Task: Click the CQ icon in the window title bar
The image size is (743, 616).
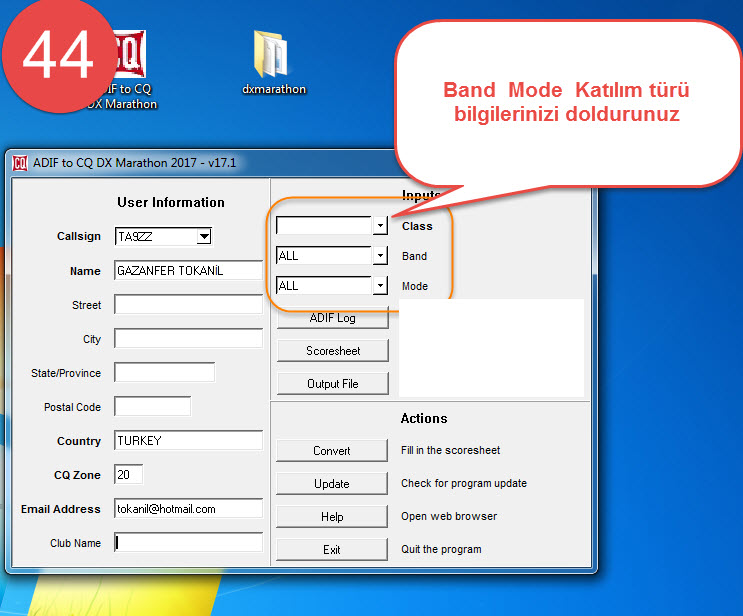Action: [x=20, y=163]
